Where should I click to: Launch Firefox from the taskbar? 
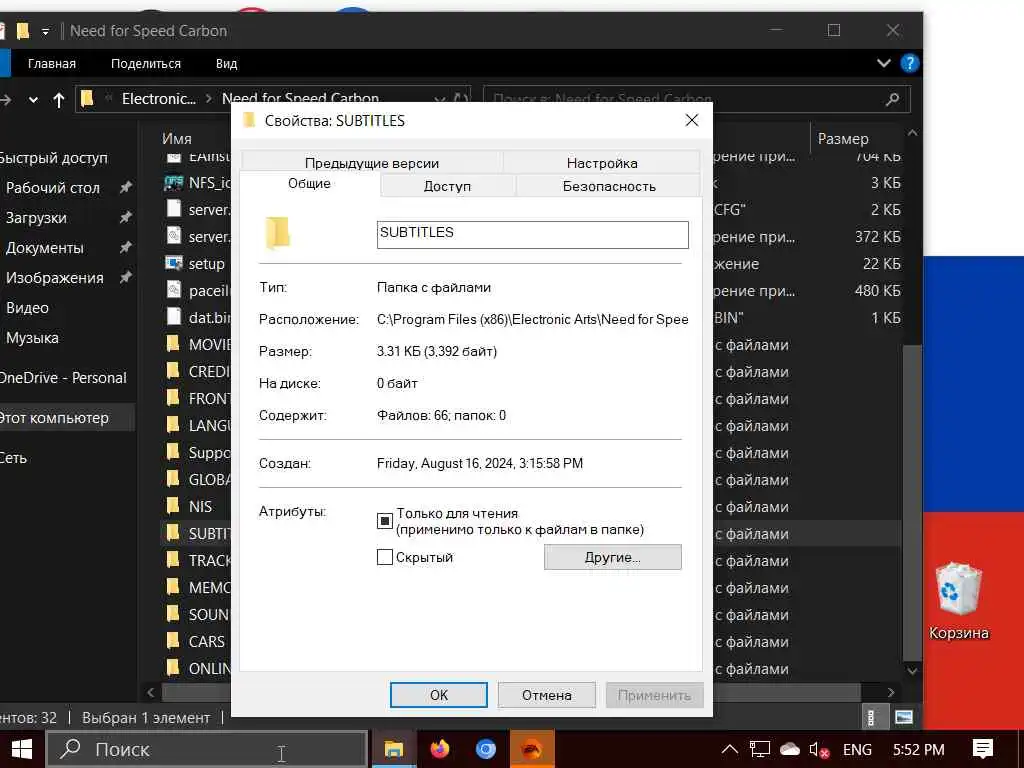click(440, 749)
